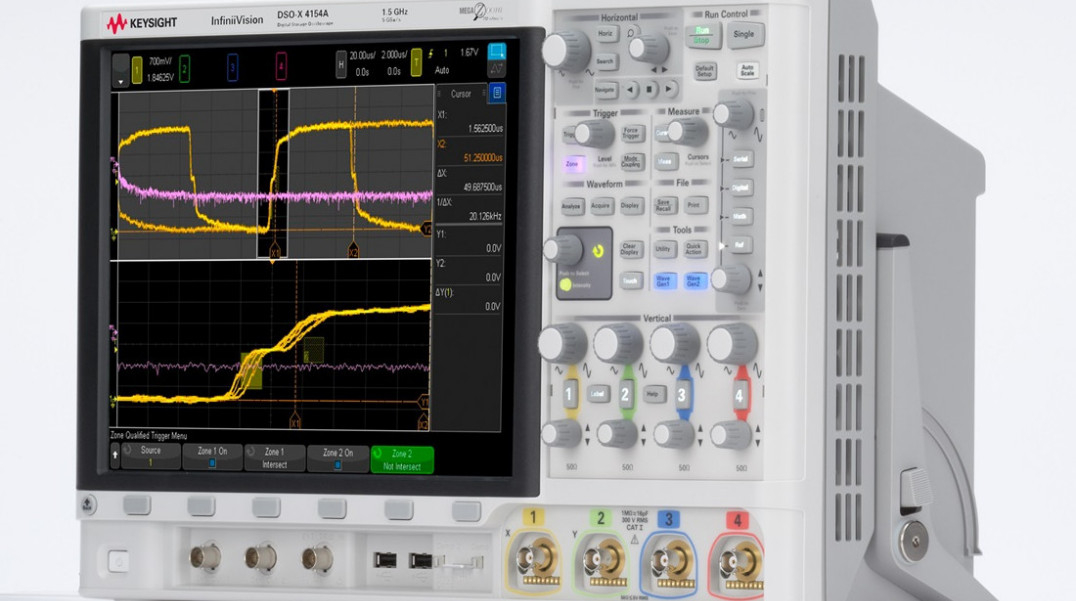The image size is (1076, 601).
Task: Toggle the glowing Zone trigger button
Action: [572, 164]
